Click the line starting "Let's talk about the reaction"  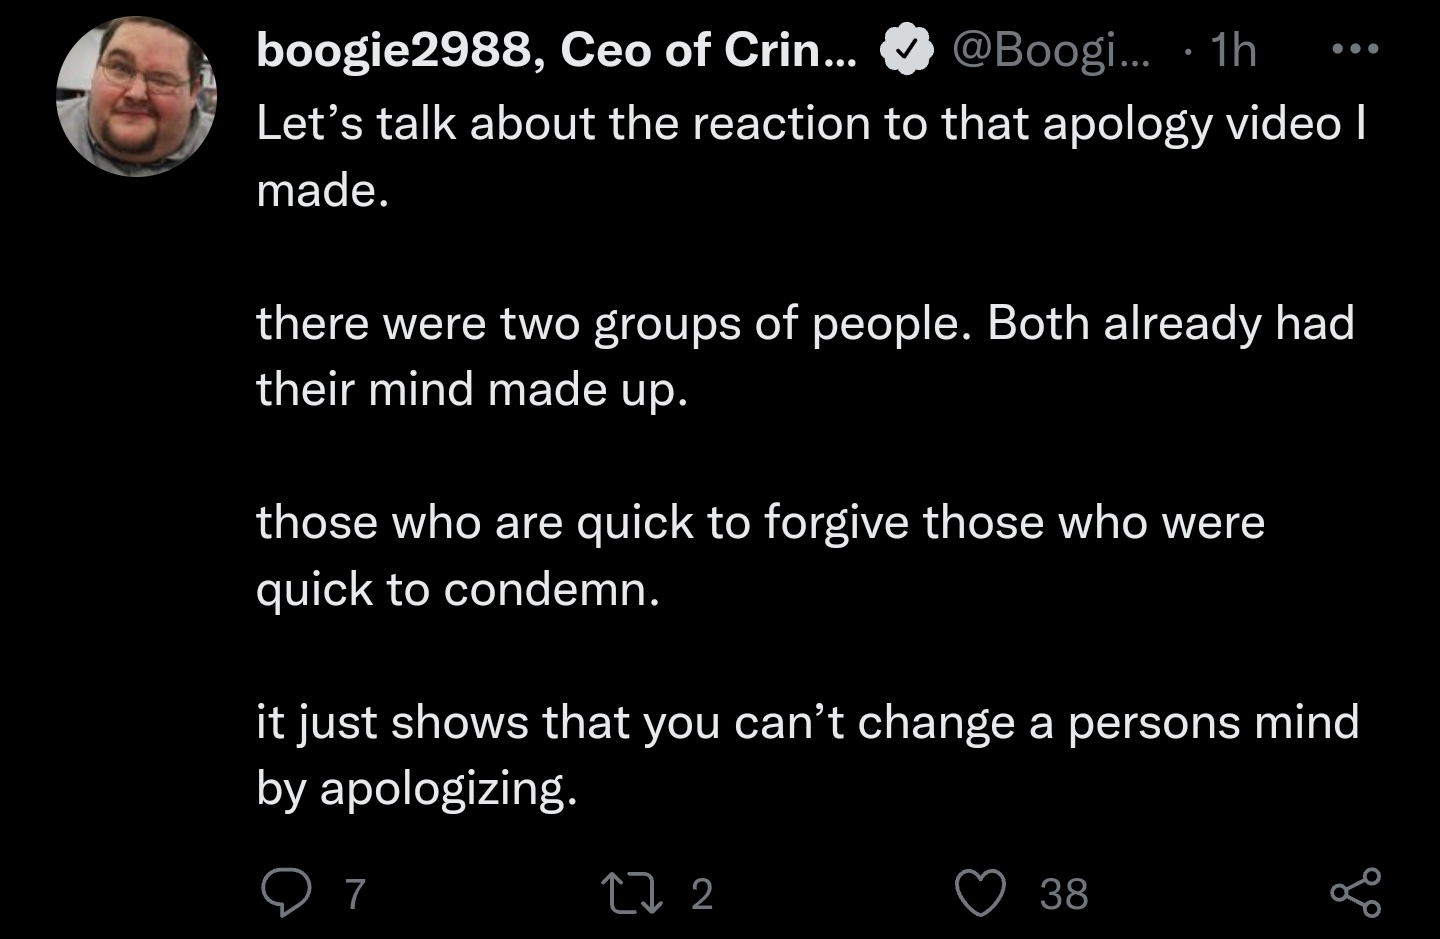point(810,124)
